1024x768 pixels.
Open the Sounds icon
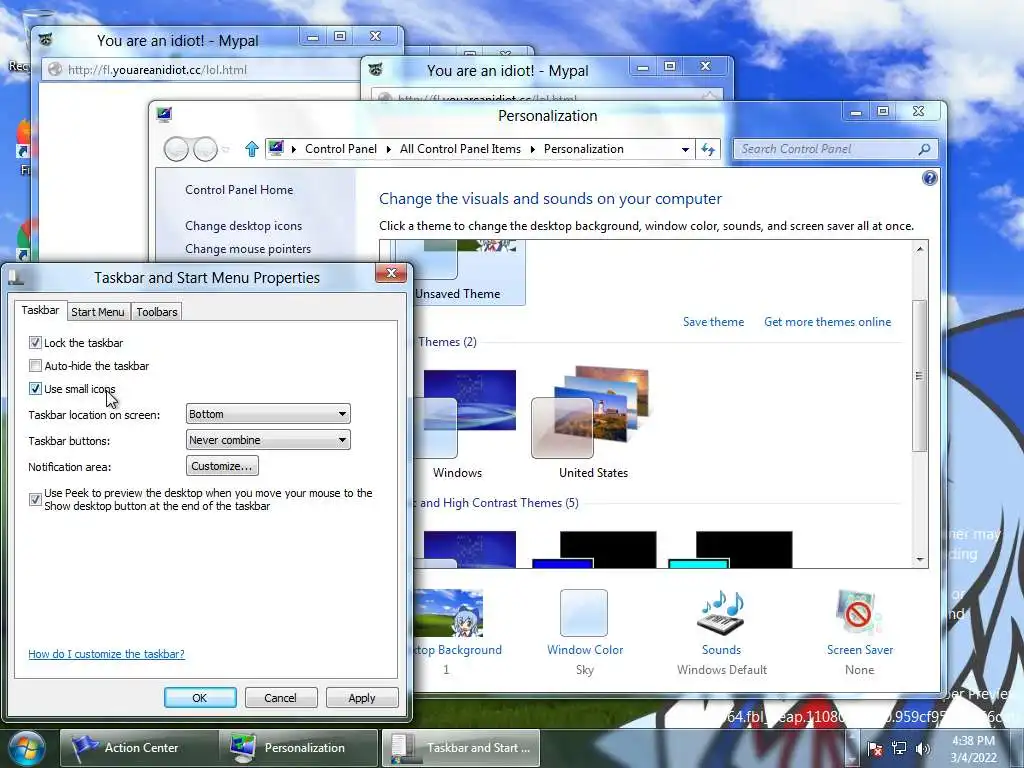[721, 613]
